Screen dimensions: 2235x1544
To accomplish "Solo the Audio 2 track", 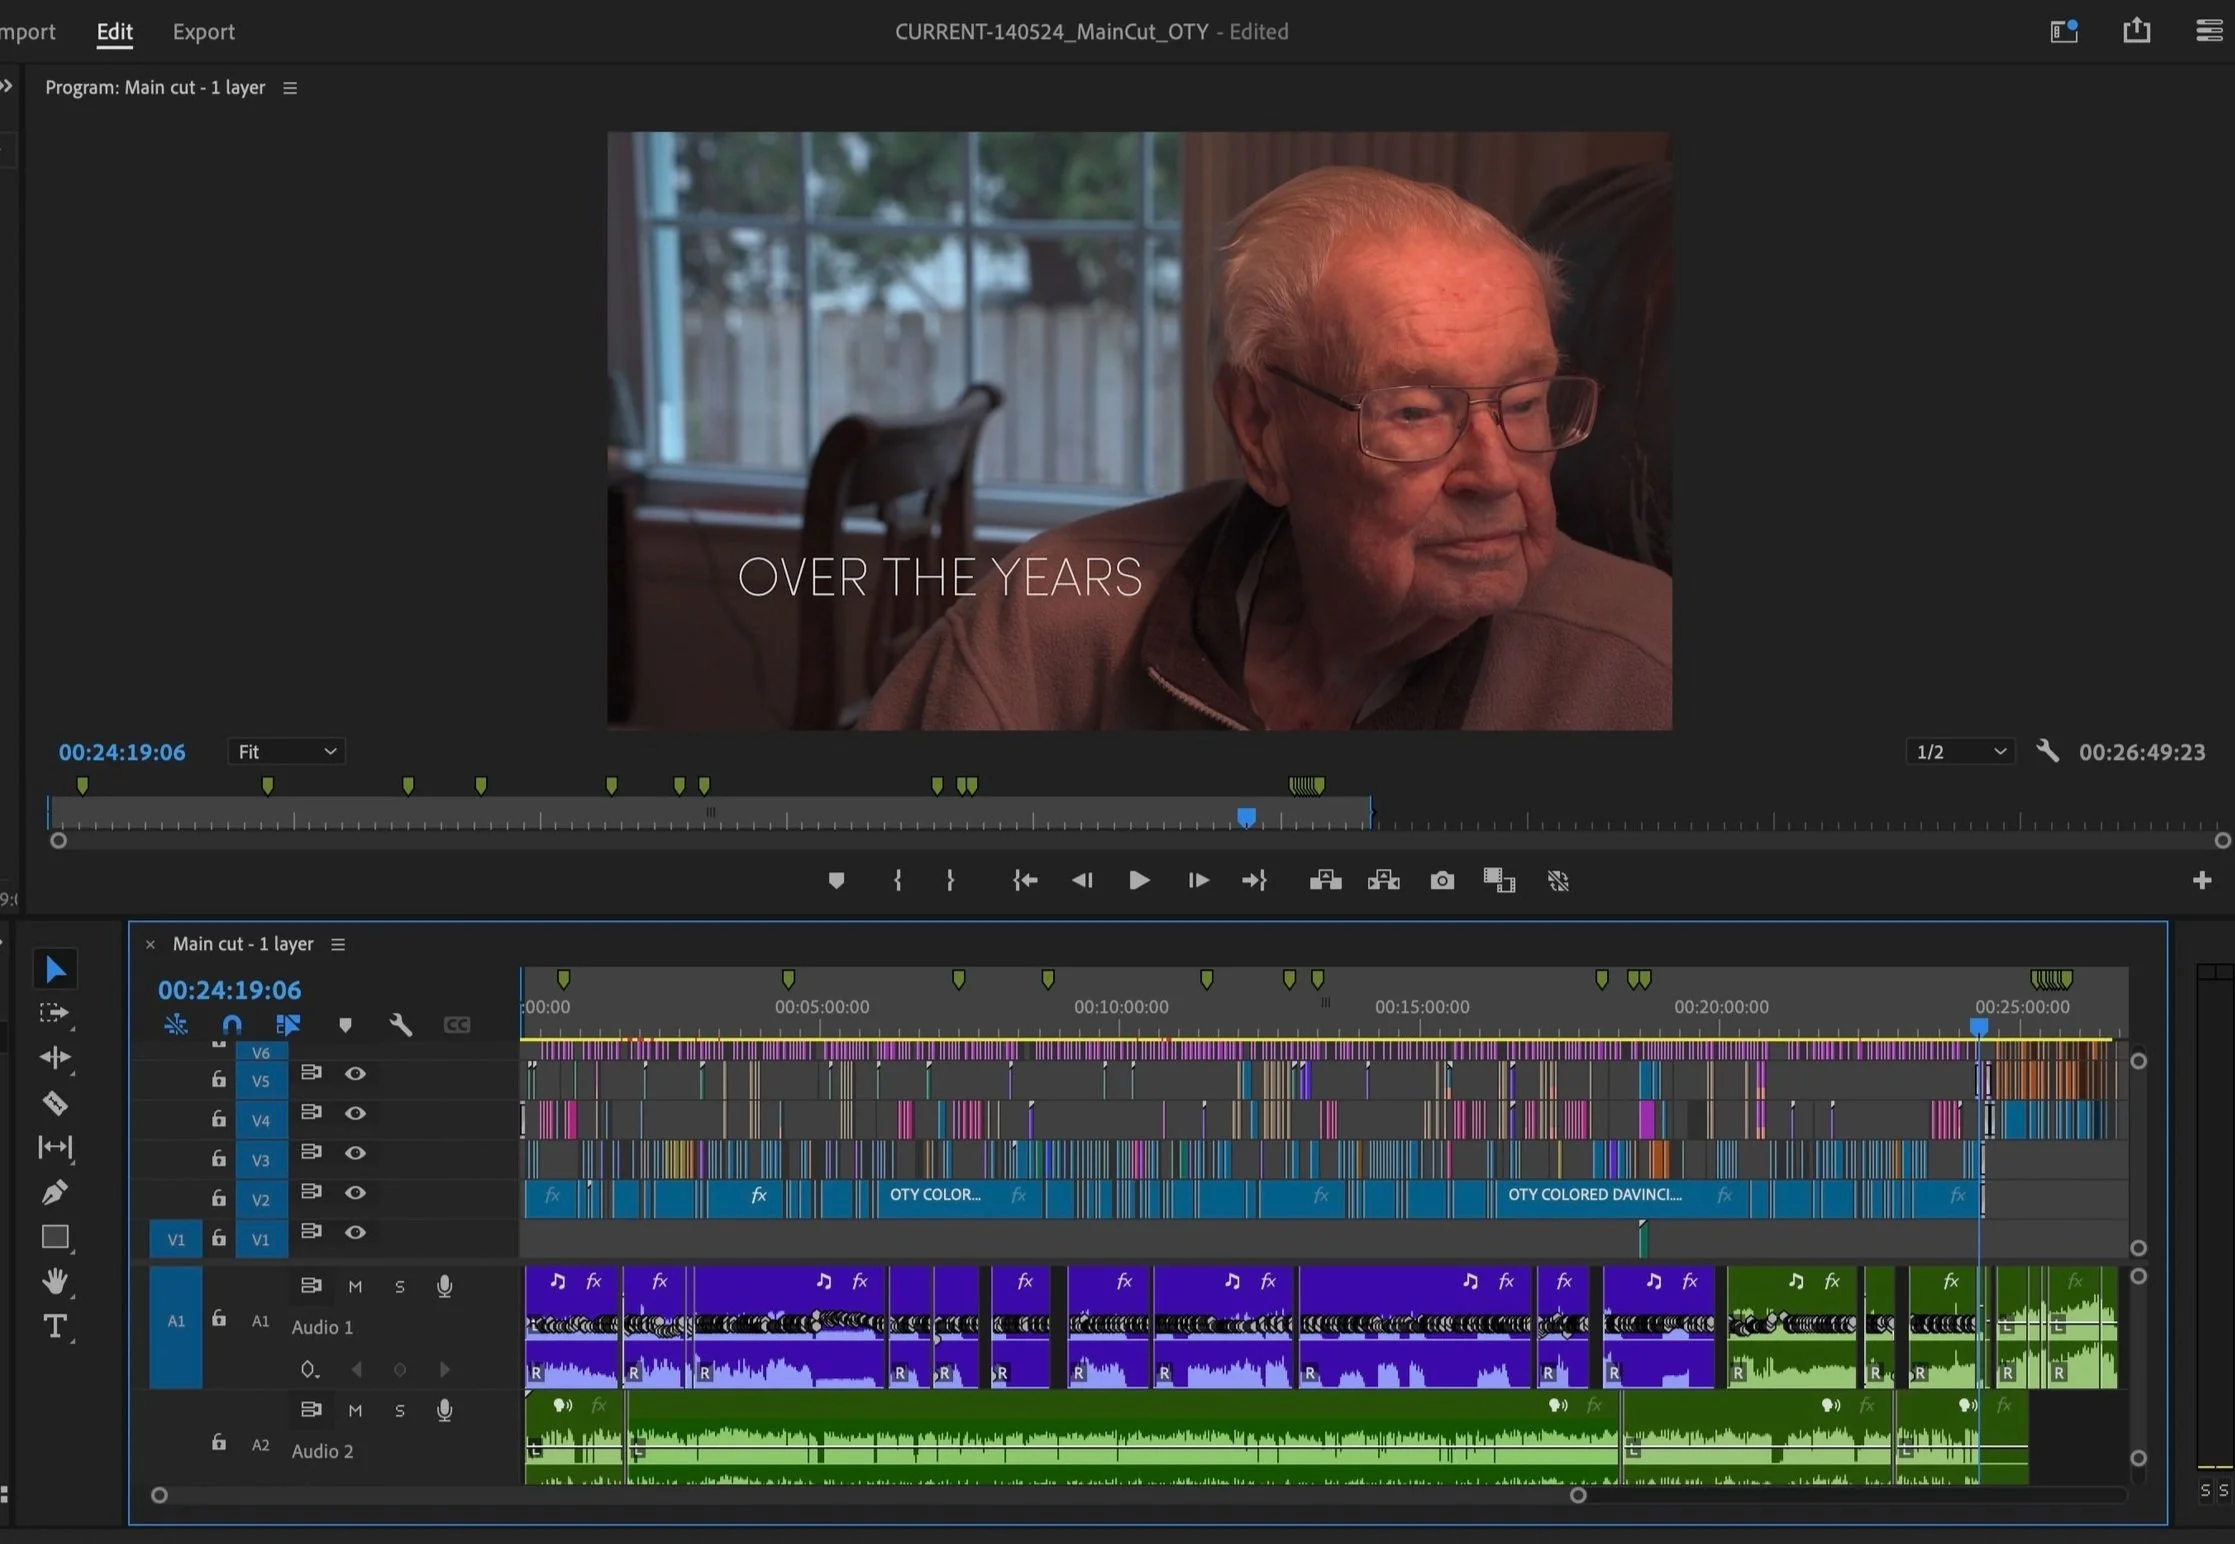I will pyautogui.click(x=400, y=1411).
